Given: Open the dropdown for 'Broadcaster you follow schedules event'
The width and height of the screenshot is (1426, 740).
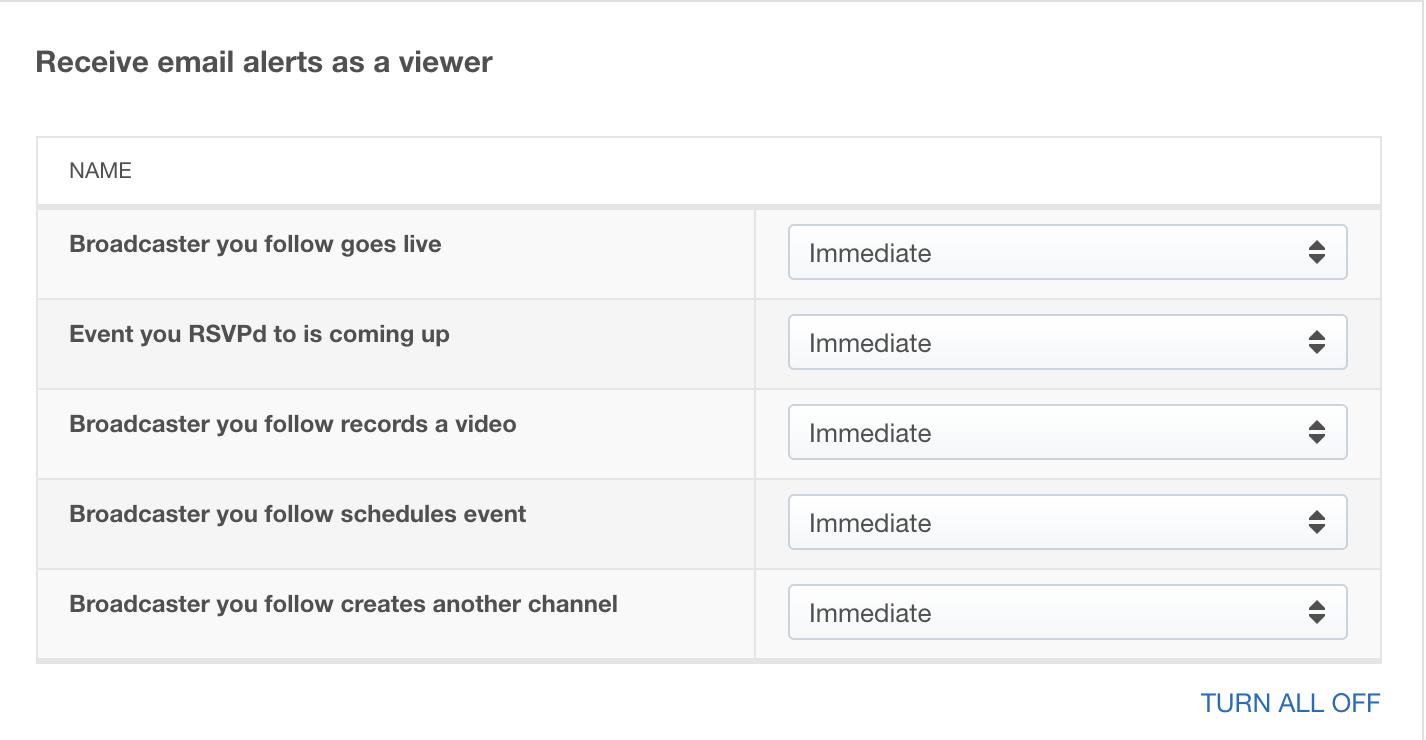Looking at the screenshot, I should (1067, 522).
